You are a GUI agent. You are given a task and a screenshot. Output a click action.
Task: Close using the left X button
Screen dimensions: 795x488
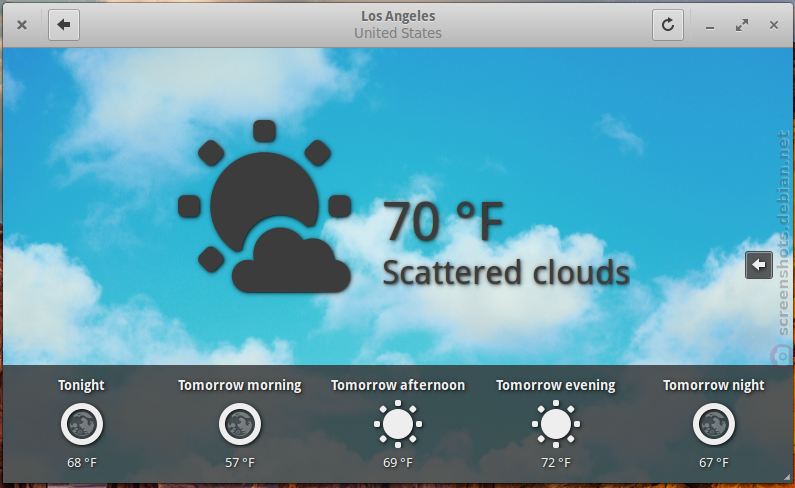coord(22,25)
